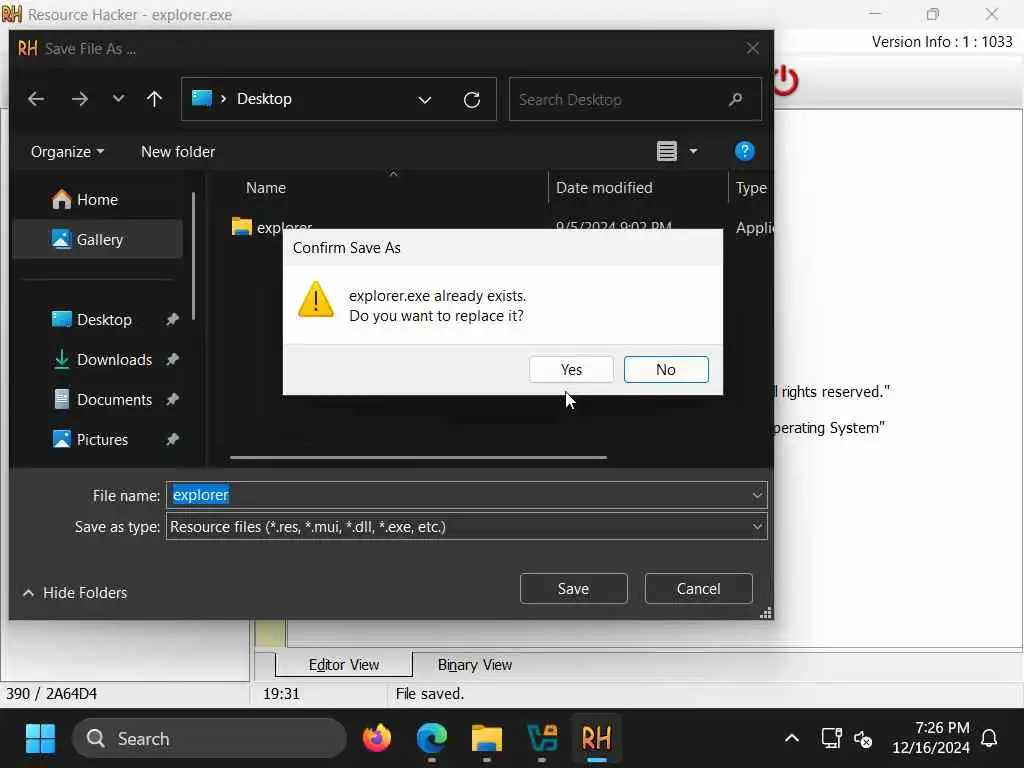Click the search magnifier icon

click(735, 99)
